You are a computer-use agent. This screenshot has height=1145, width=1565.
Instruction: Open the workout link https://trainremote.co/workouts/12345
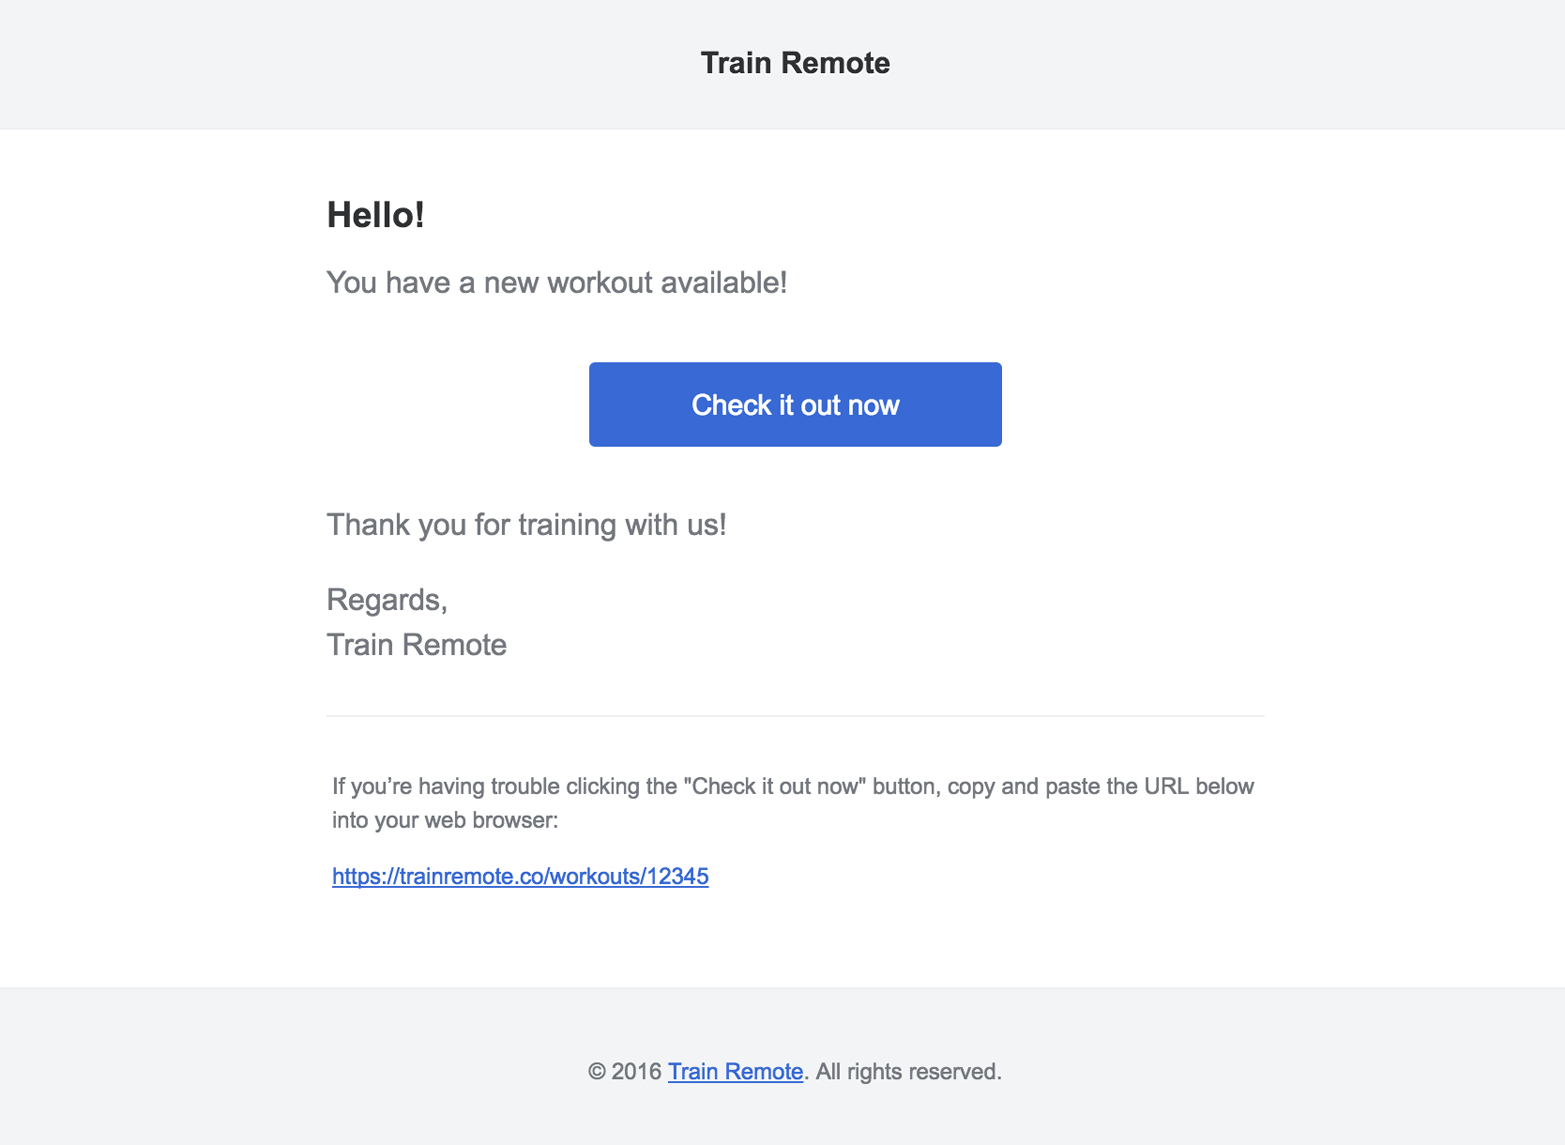pyautogui.click(x=519, y=875)
